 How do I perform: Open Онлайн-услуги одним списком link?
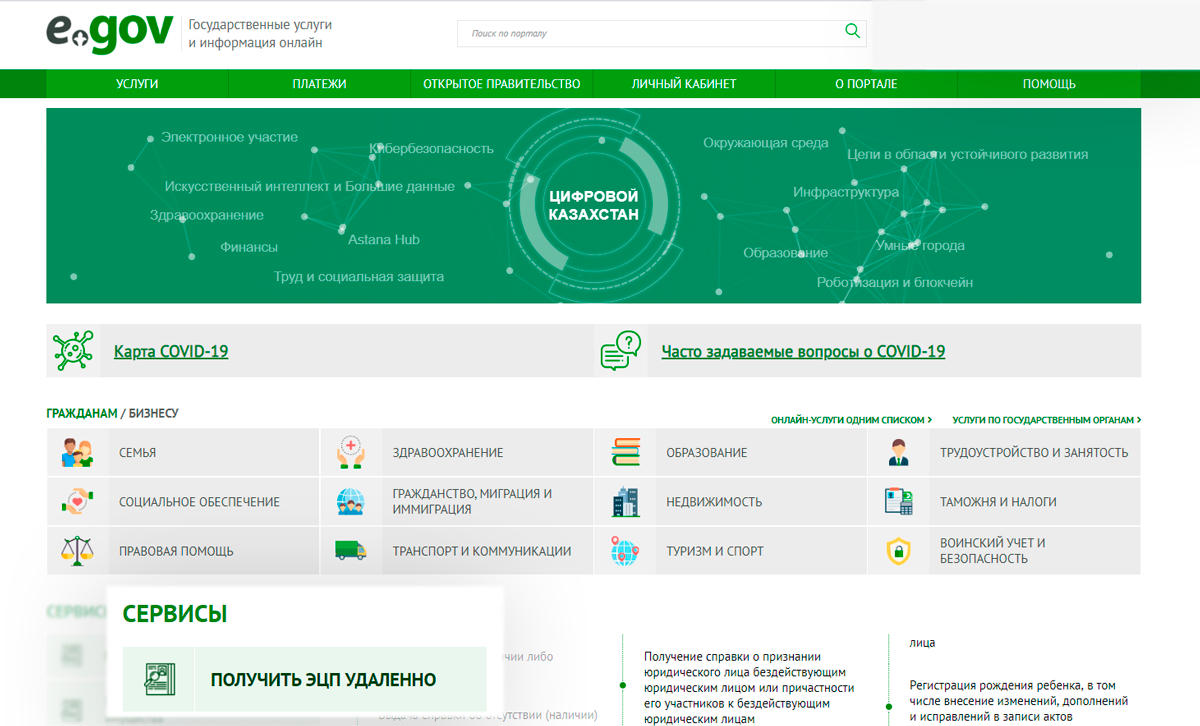(x=851, y=421)
